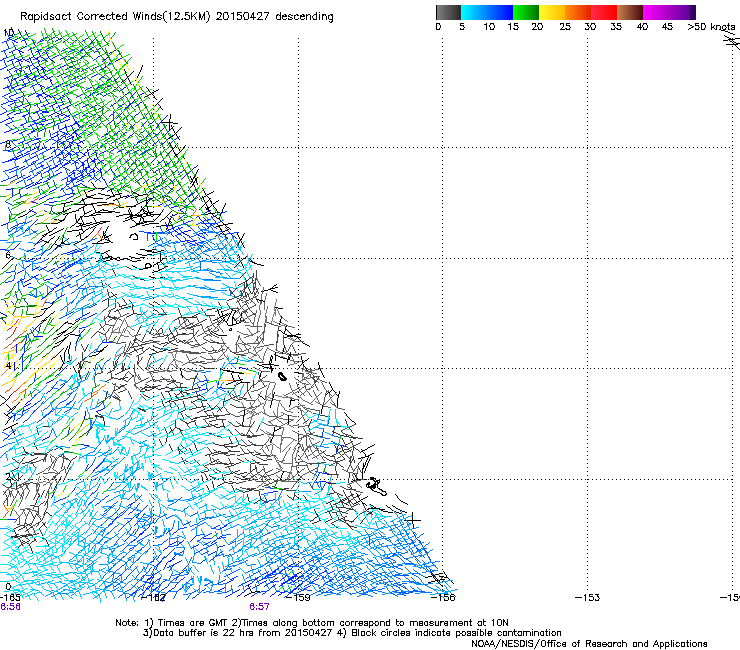
Task: Click the note 'Times along bottom correspond to measurement at 10N'
Action: [x=375, y=623]
